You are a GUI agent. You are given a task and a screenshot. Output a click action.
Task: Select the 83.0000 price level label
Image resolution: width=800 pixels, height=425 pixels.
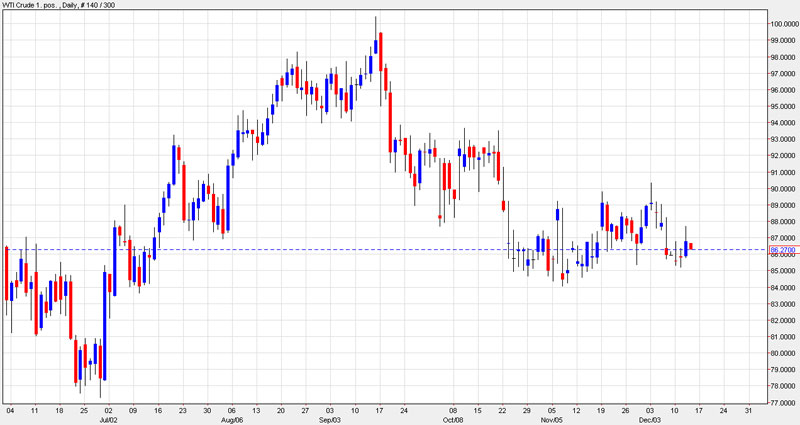[784, 304]
